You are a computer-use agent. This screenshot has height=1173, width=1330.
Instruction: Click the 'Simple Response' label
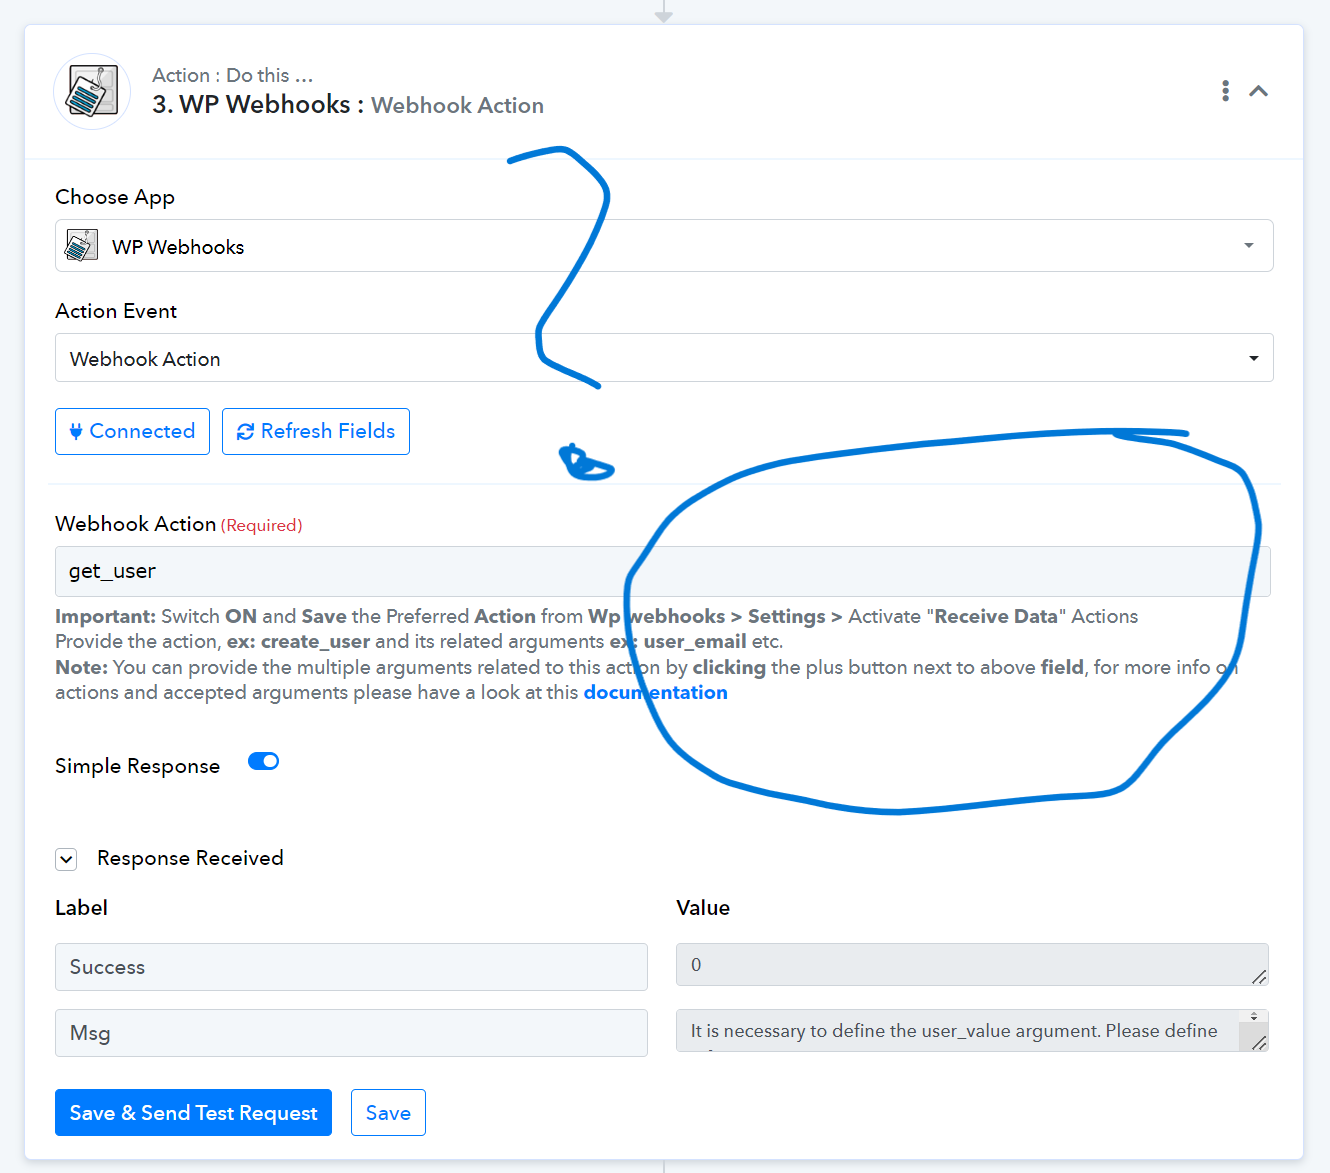137,766
